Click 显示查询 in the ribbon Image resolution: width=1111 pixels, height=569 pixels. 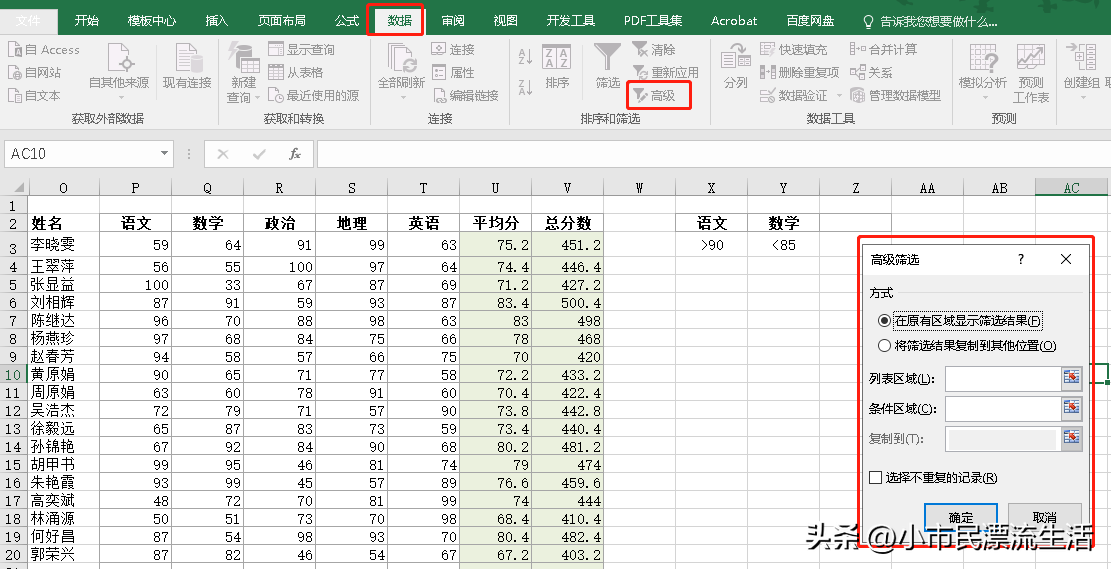302,50
